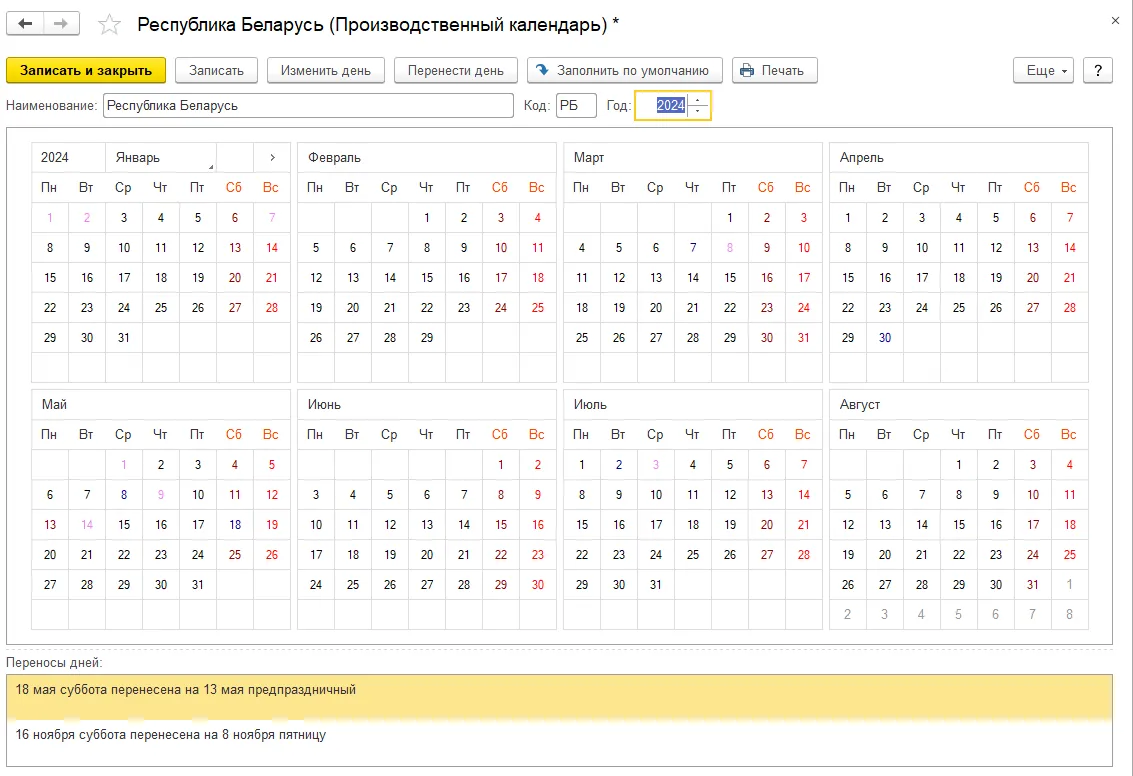
Task: Select January 1 in the calendar
Action: pyautogui.click(x=50, y=217)
